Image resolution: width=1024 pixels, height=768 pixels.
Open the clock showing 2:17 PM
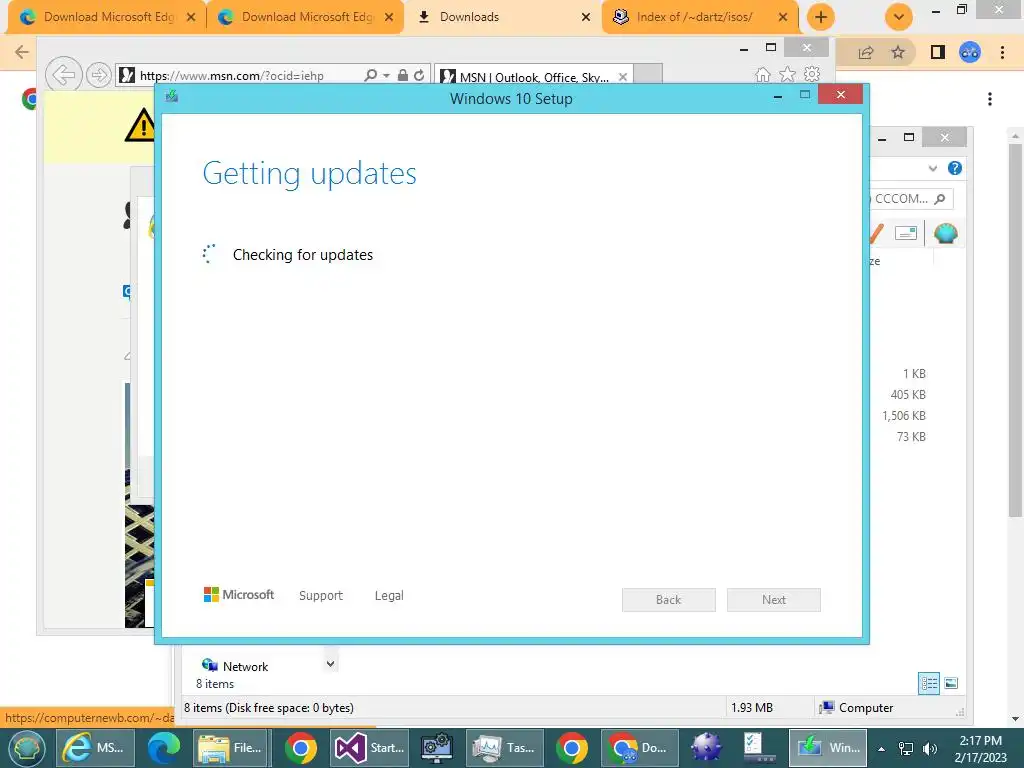[980, 749]
